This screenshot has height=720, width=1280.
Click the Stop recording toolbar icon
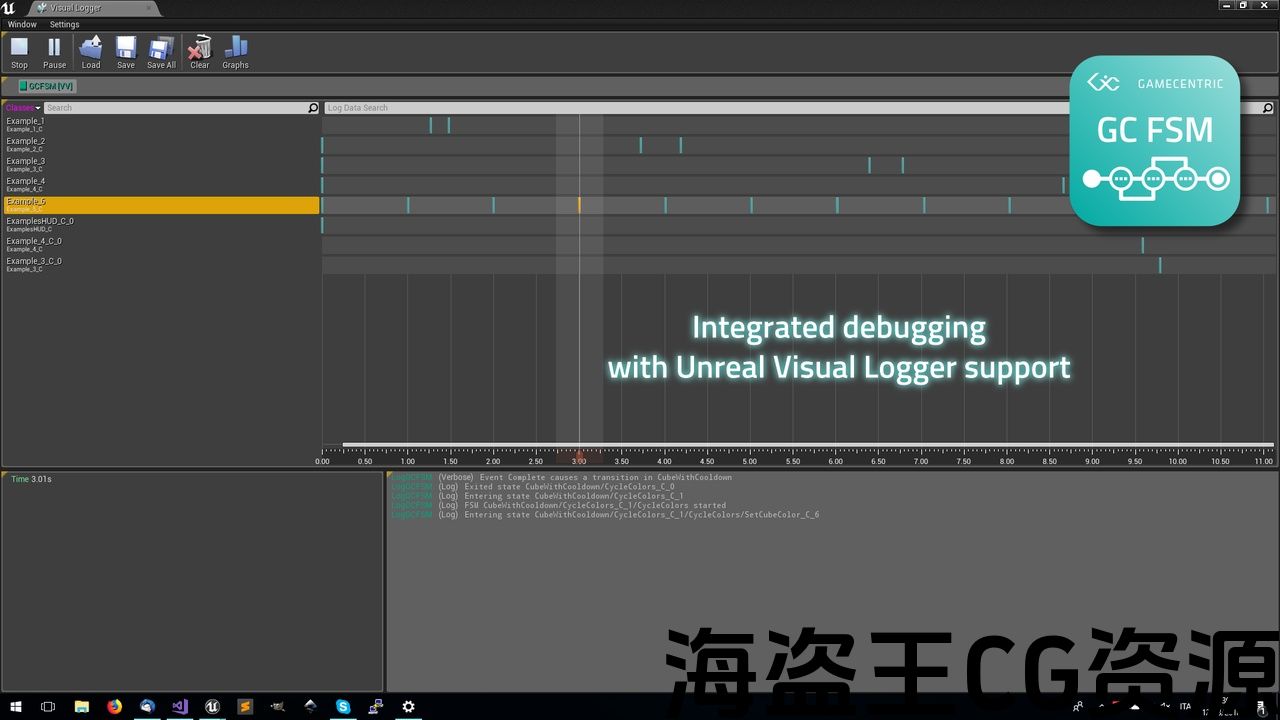[19, 52]
